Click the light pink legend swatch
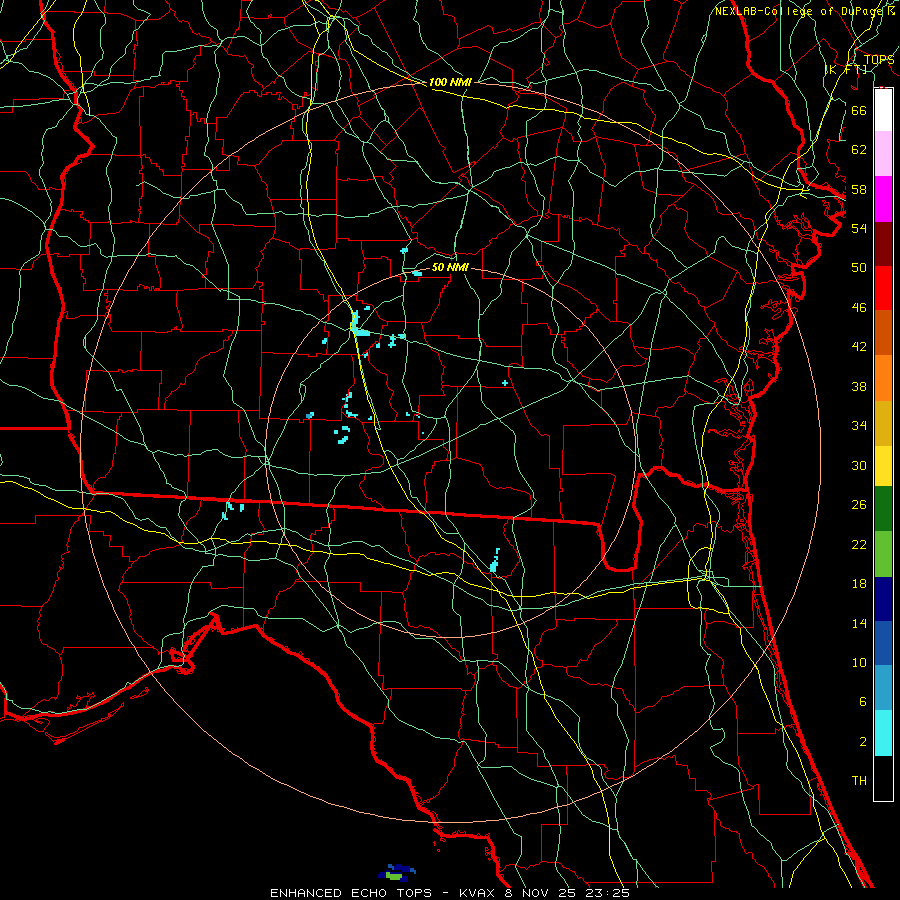 (x=883, y=154)
